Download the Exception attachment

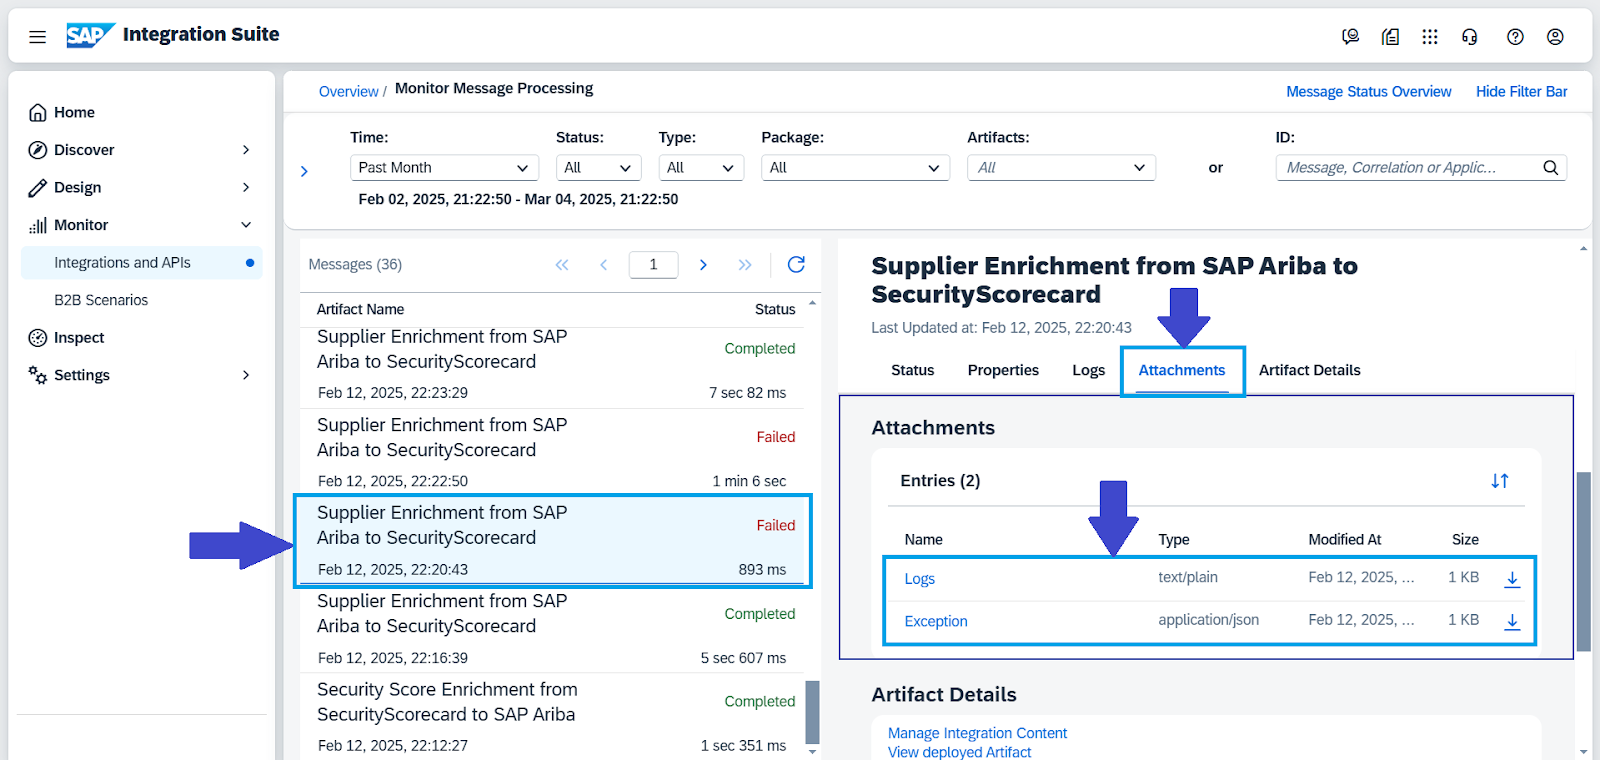click(x=1512, y=622)
